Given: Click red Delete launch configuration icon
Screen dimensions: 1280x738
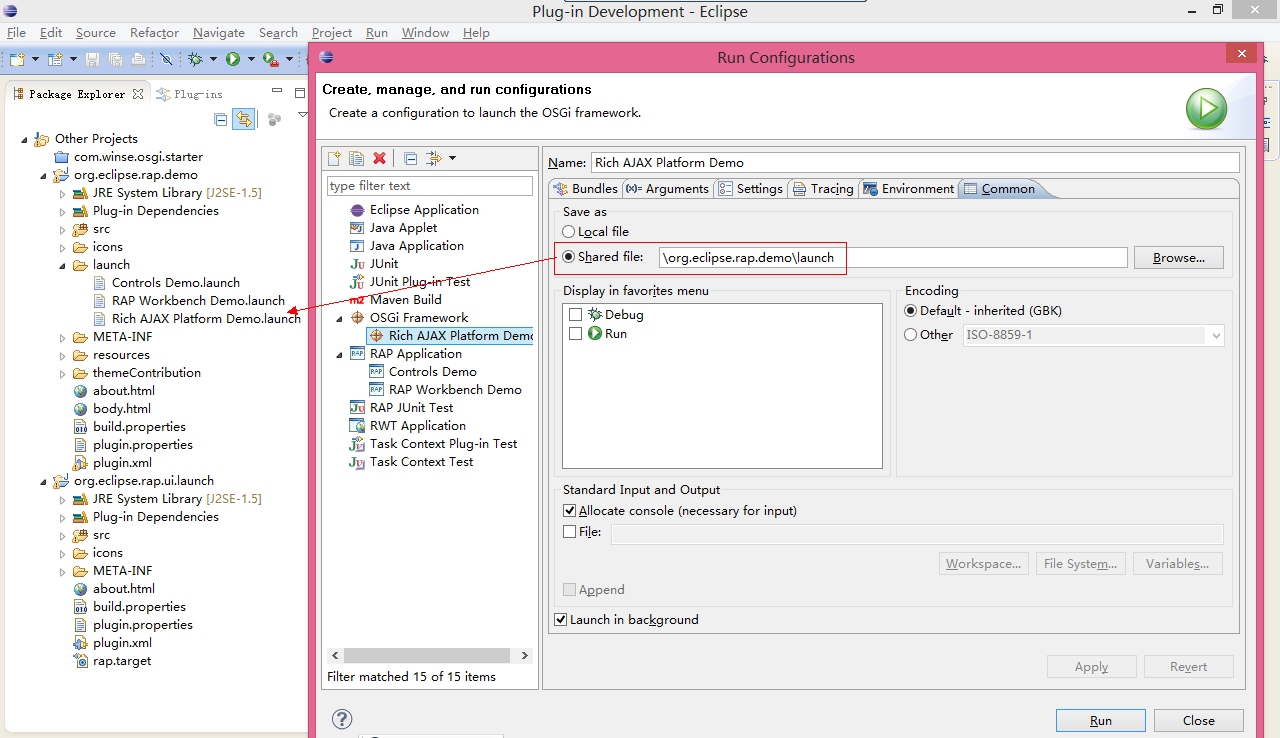Looking at the screenshot, I should [379, 158].
